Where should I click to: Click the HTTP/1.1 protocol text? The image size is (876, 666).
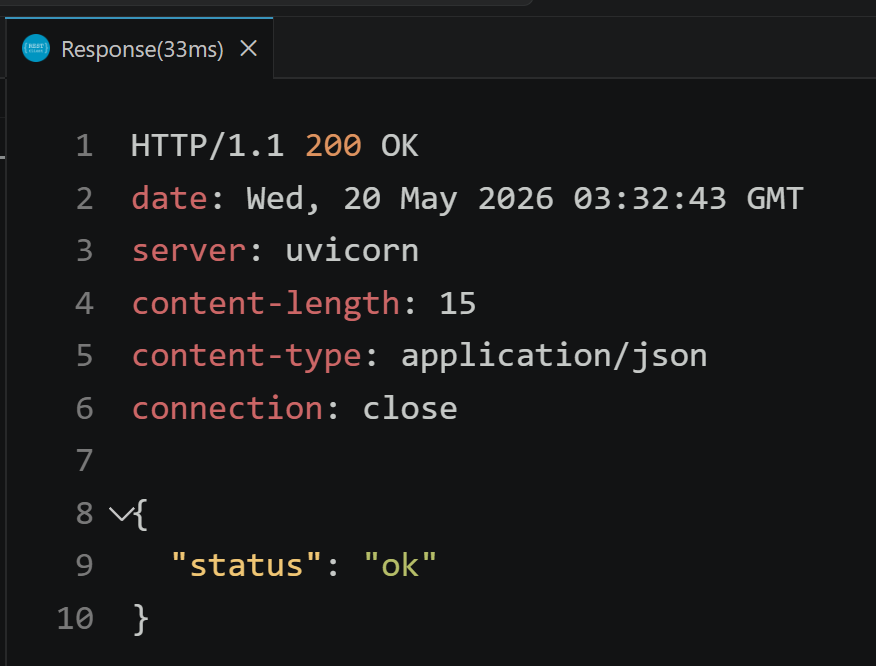click(207, 146)
